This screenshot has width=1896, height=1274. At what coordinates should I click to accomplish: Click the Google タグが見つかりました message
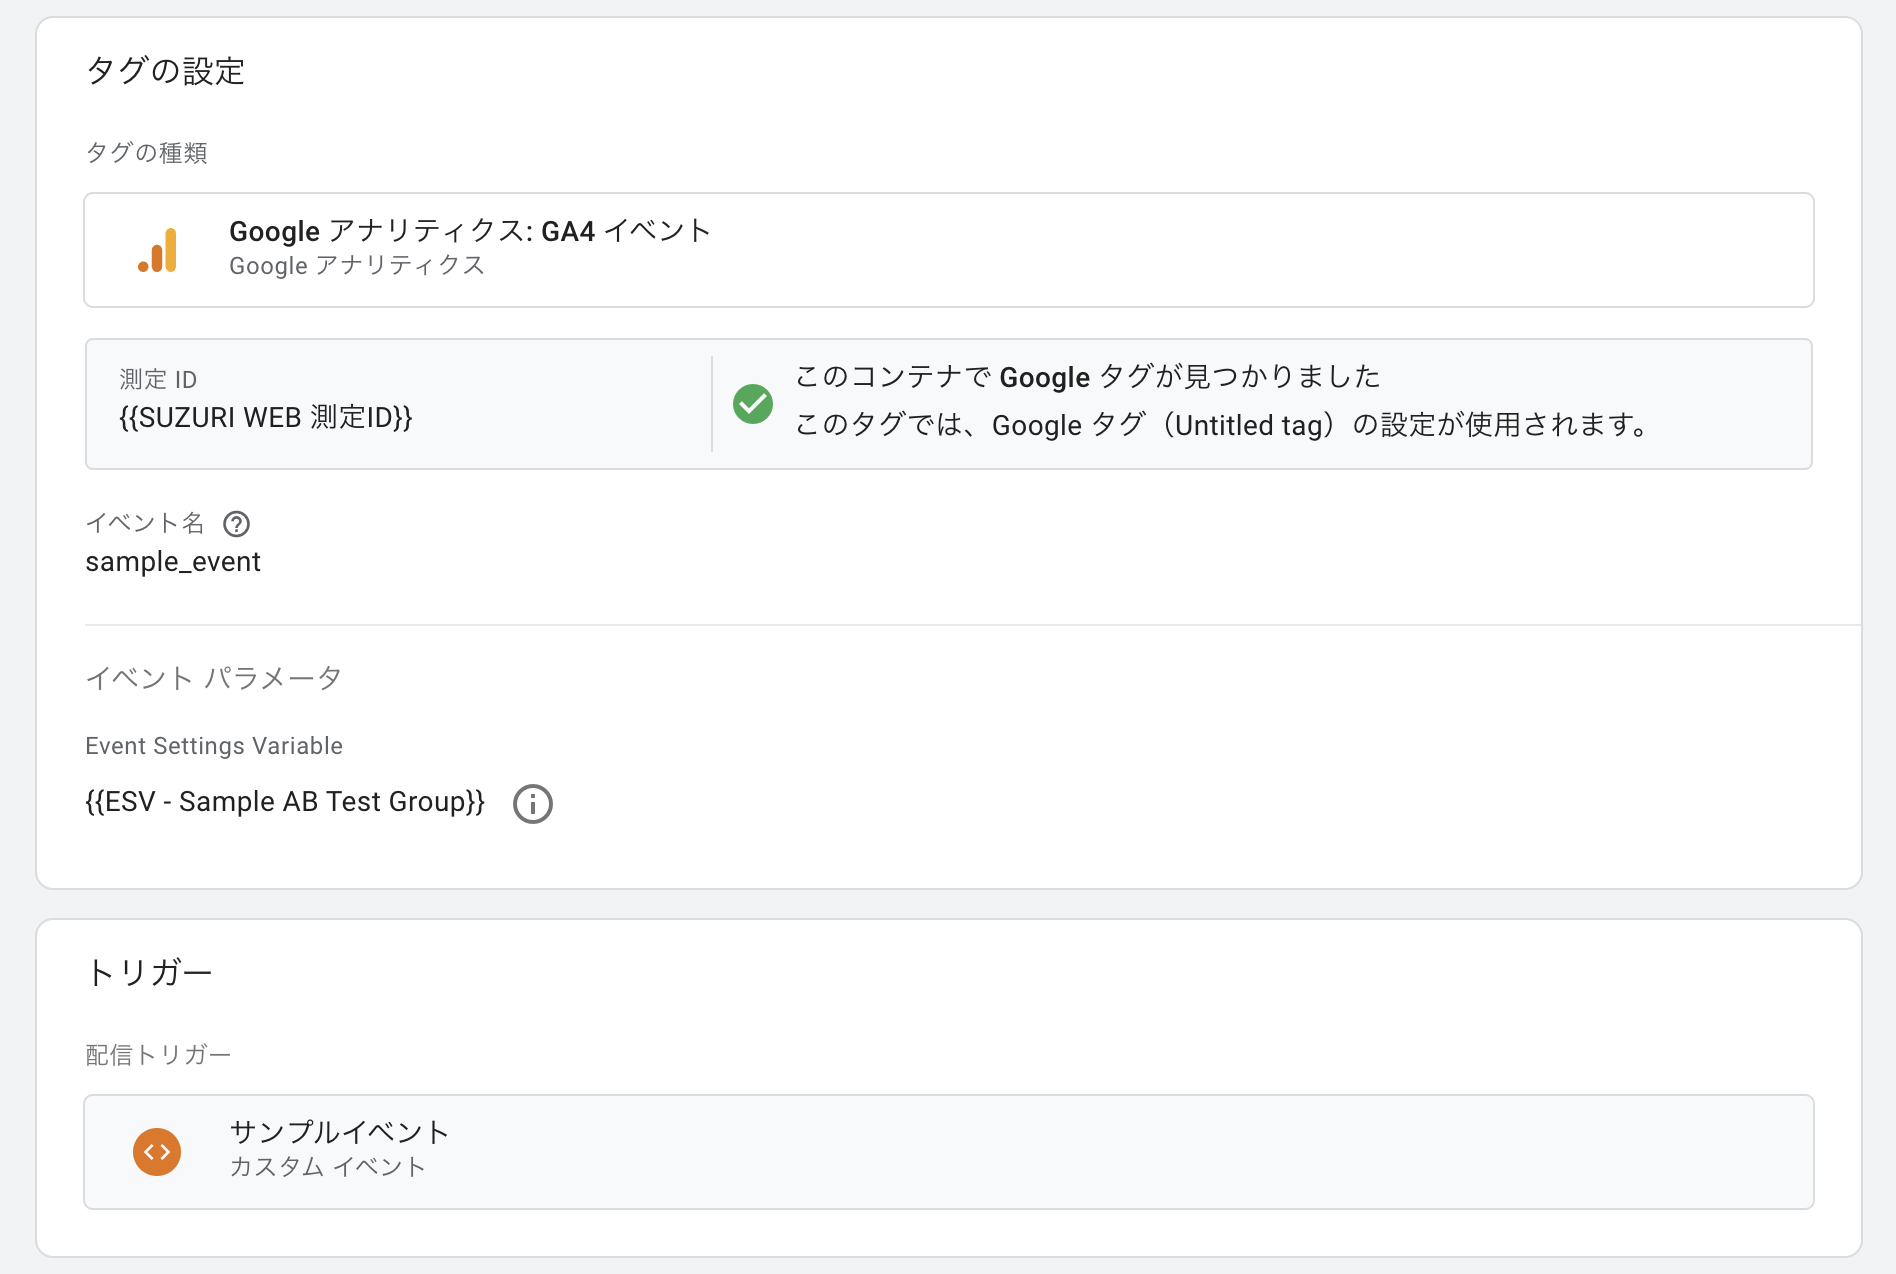click(1087, 377)
